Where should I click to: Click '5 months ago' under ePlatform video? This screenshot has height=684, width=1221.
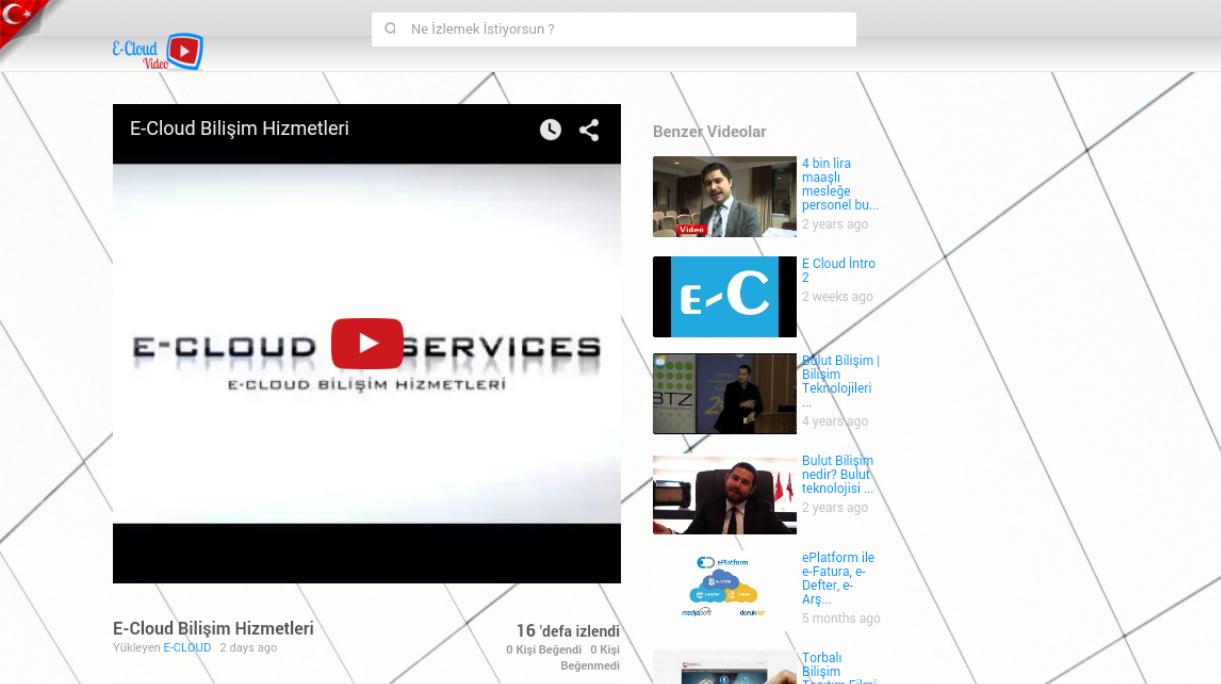click(x=841, y=619)
